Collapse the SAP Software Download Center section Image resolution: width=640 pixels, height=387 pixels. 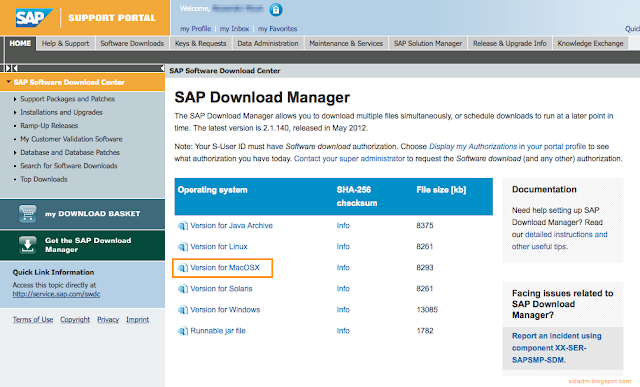click(8, 82)
